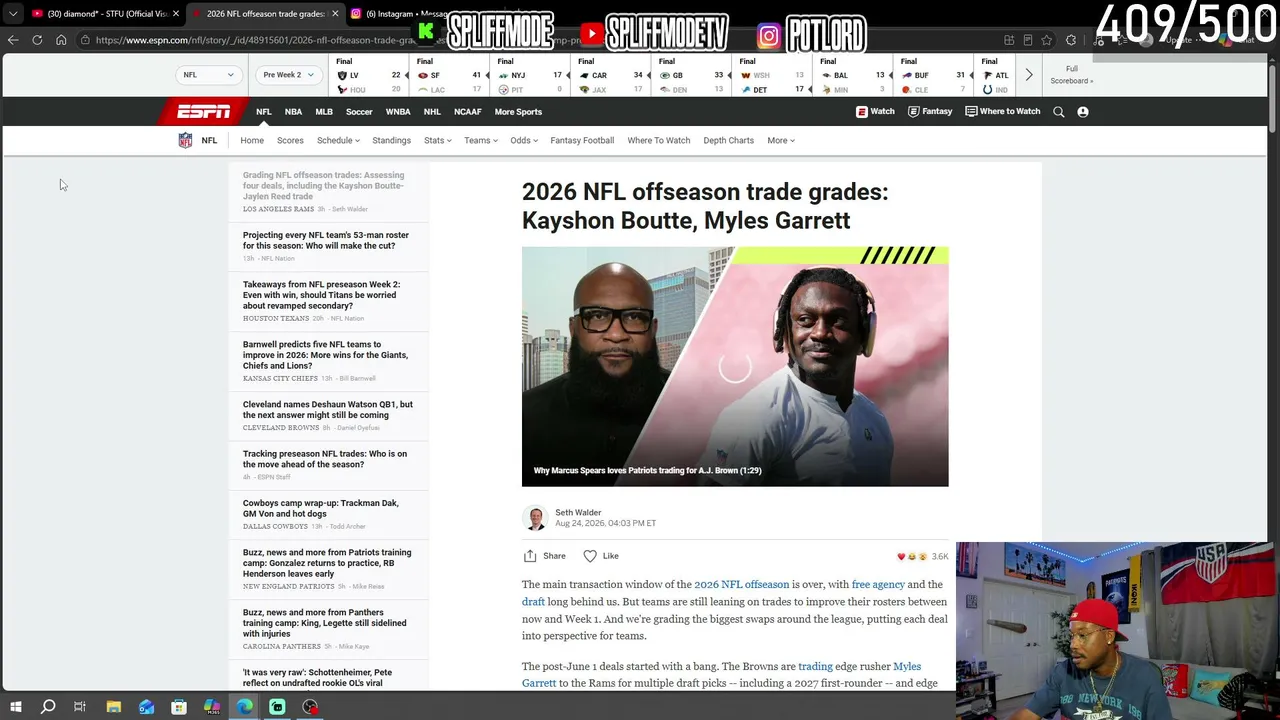Open Barnwell predicts five NFL teams story
Viewport: 1280px width, 720px height.
pyautogui.click(x=326, y=355)
